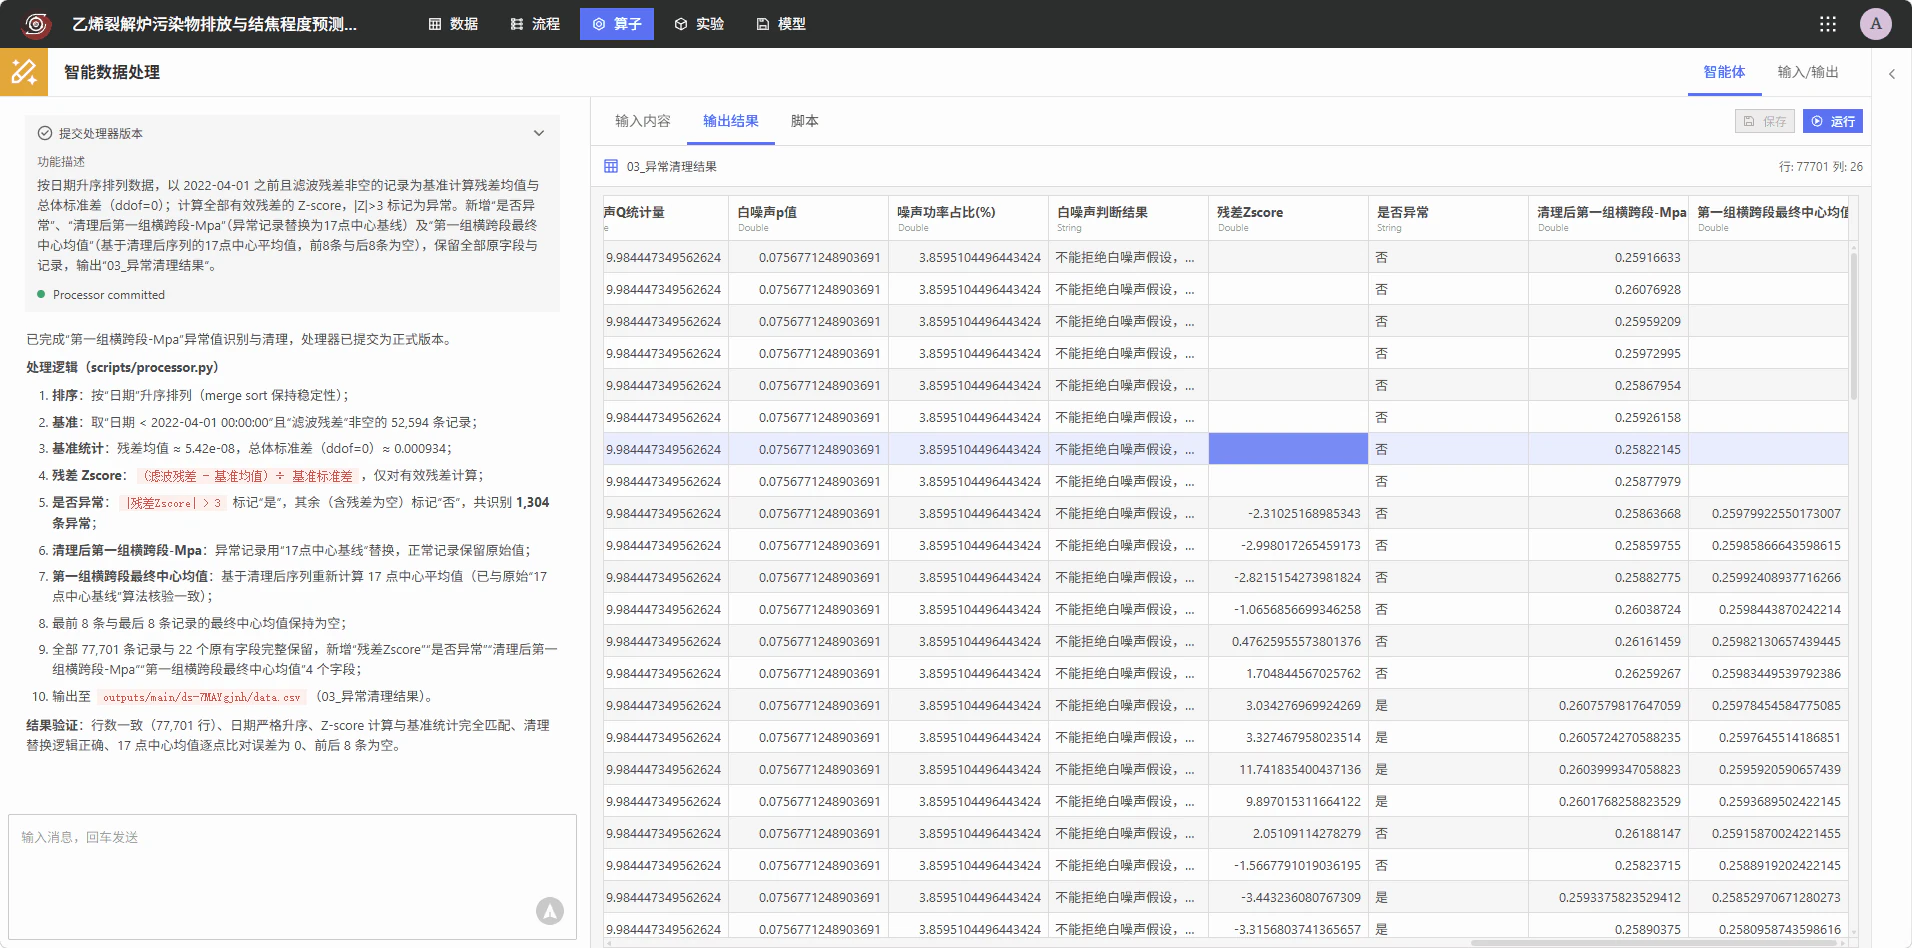Open the 模型 navigation item
Viewport: 1912px width, 948px height.
781,24
